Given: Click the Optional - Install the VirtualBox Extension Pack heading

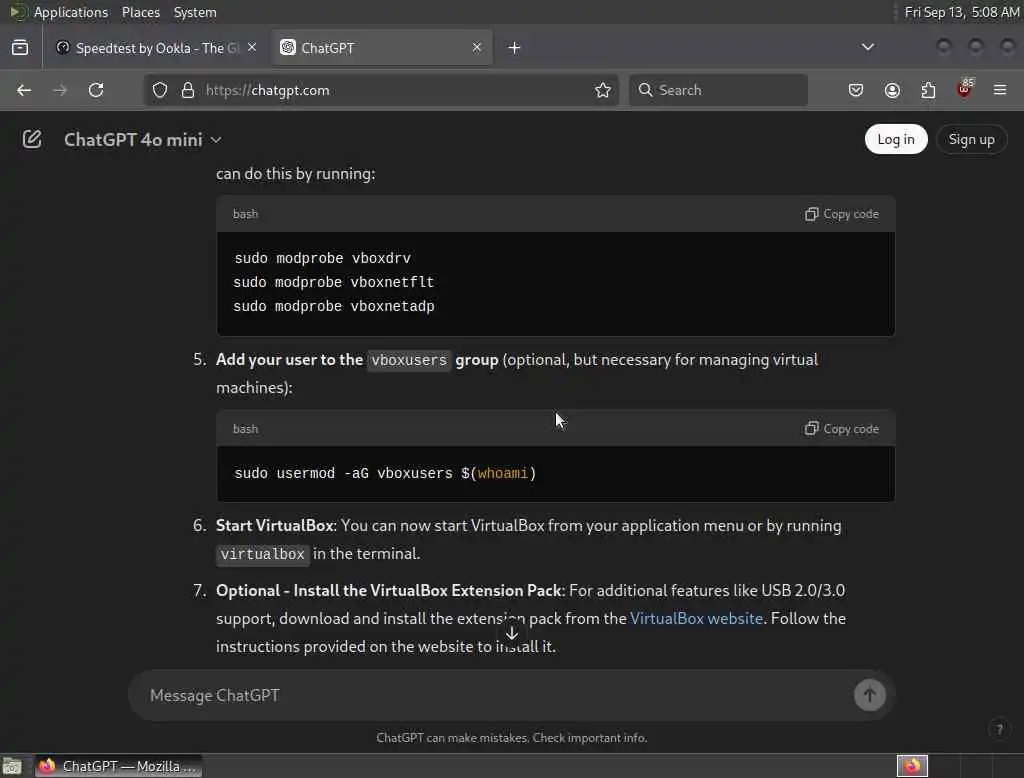Looking at the screenshot, I should [389, 591].
